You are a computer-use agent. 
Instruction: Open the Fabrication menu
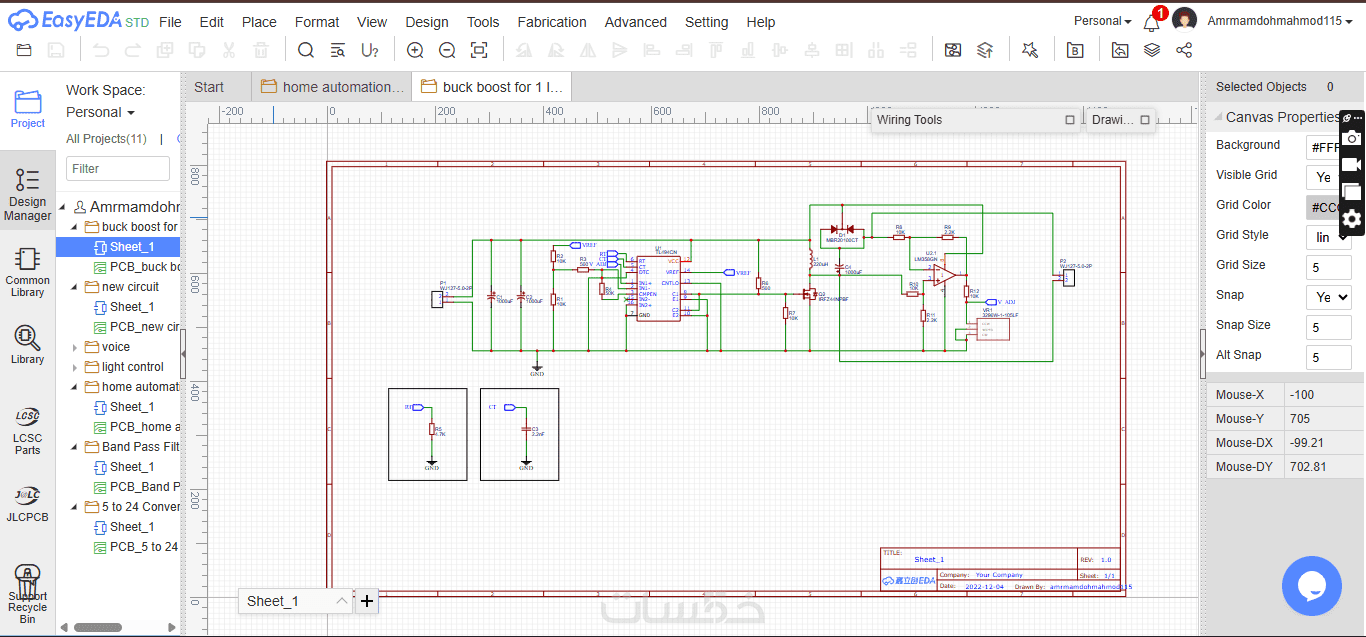[552, 22]
